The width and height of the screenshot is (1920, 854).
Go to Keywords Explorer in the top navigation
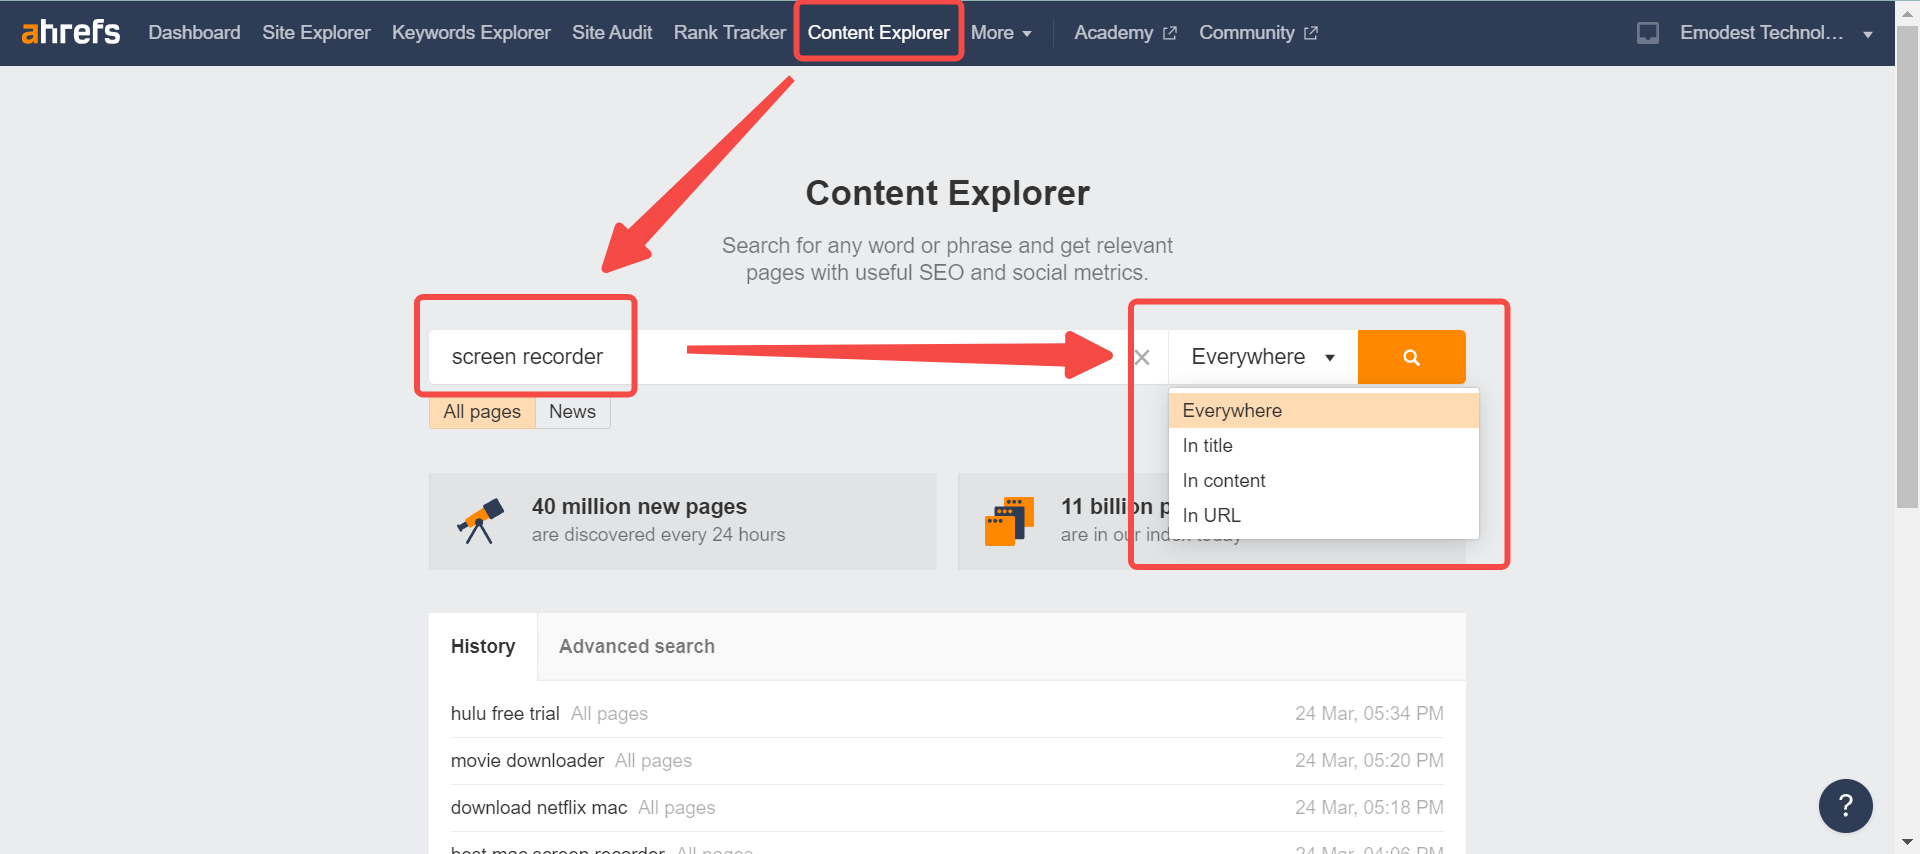(x=471, y=33)
